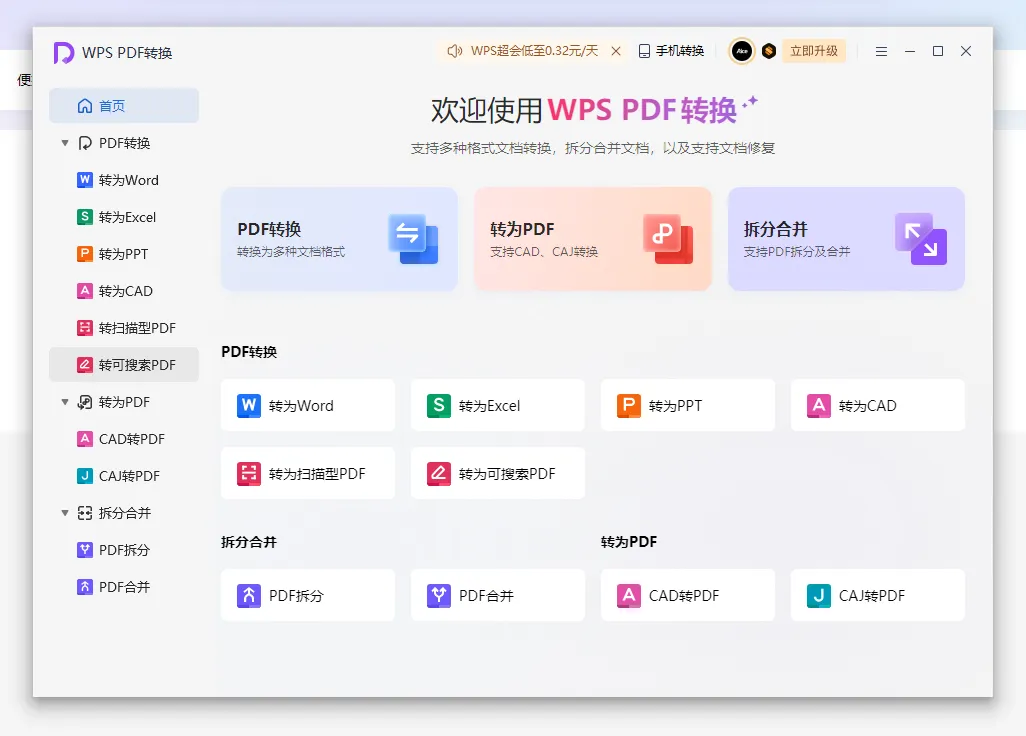Click 转为扫描型PDF tile in main panel
The image size is (1026, 736).
308,473
